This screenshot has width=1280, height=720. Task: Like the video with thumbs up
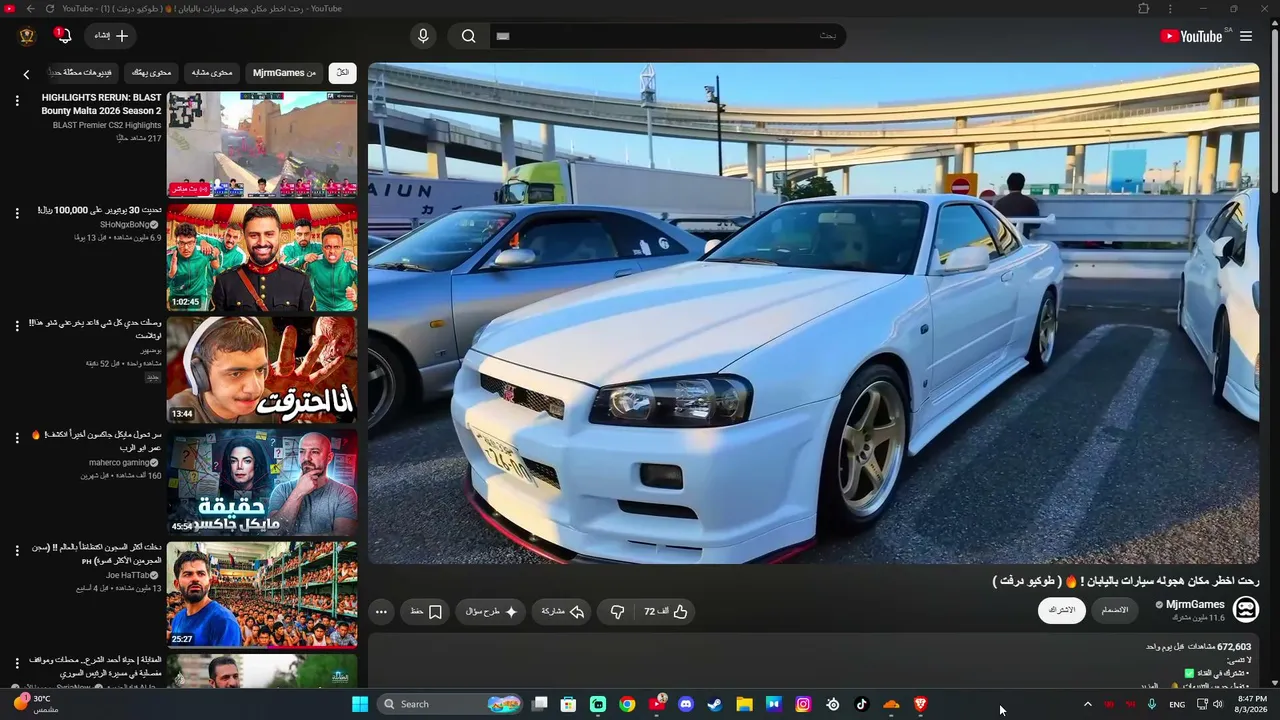666,612
